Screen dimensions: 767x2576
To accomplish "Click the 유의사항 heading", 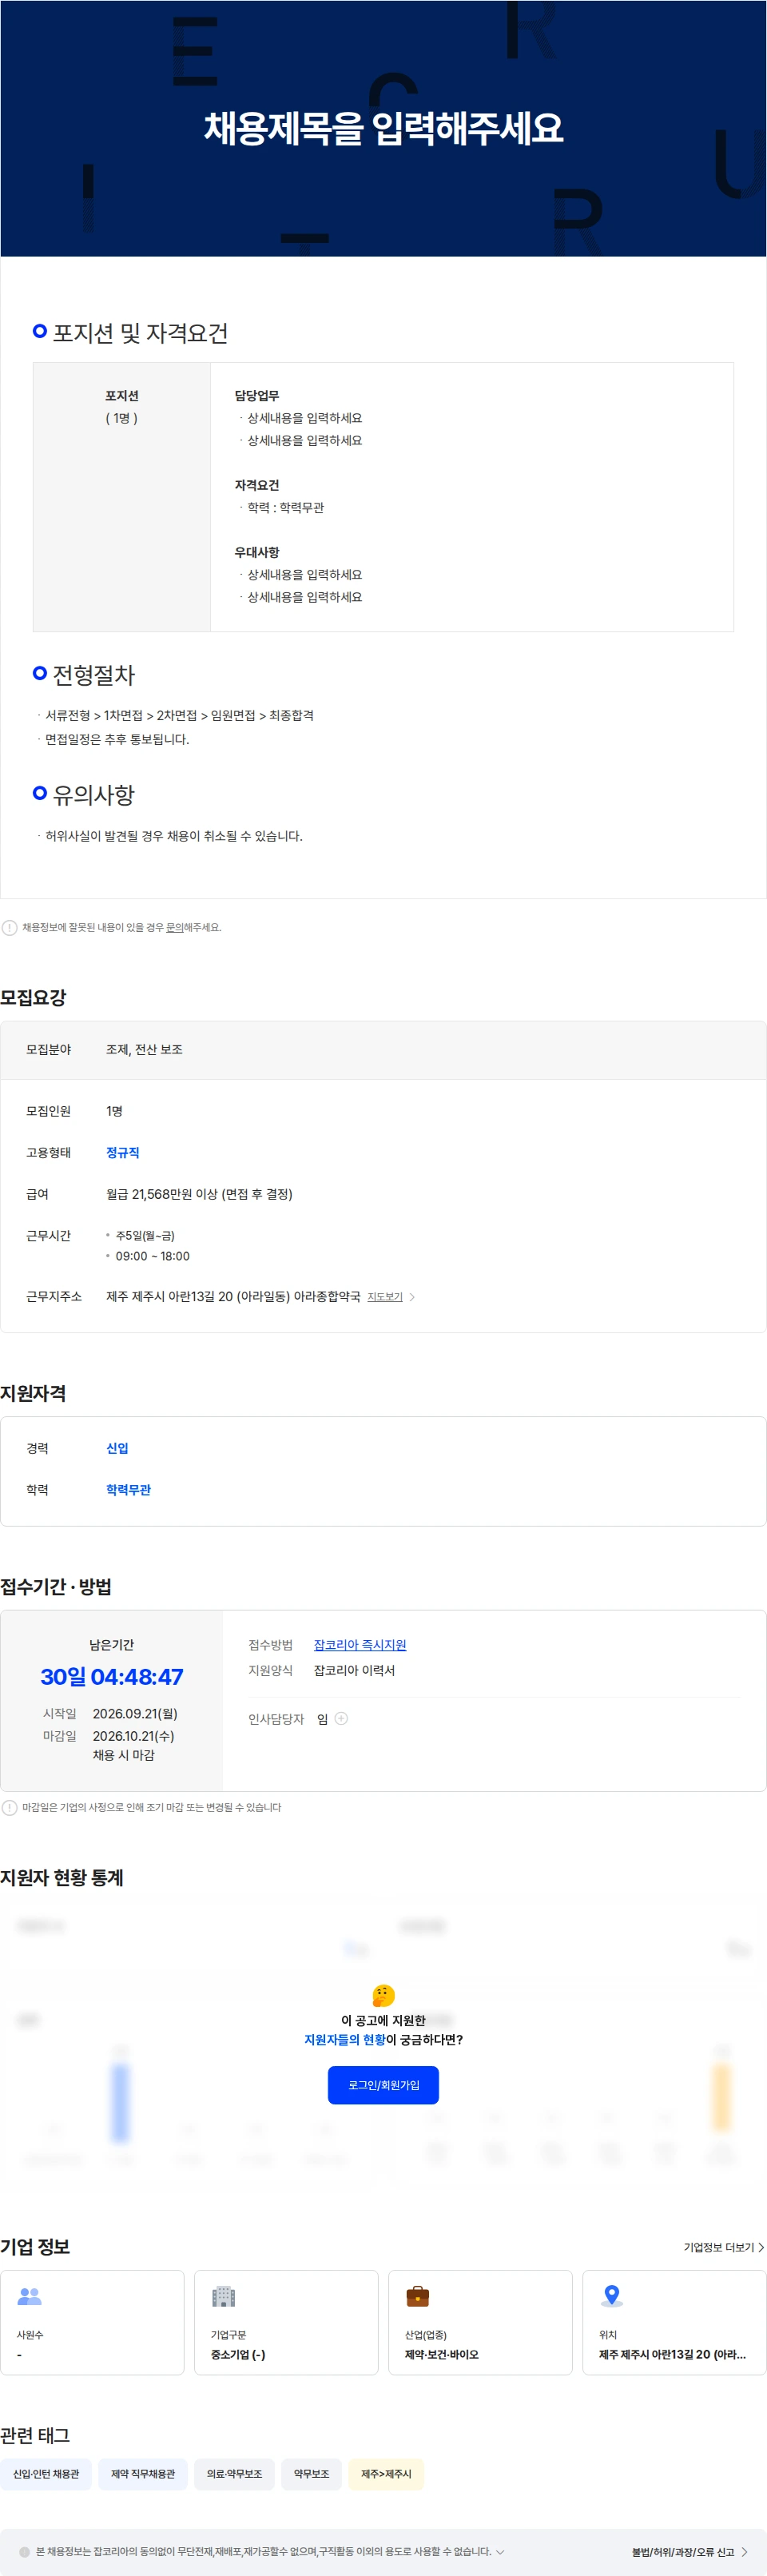I will (93, 795).
